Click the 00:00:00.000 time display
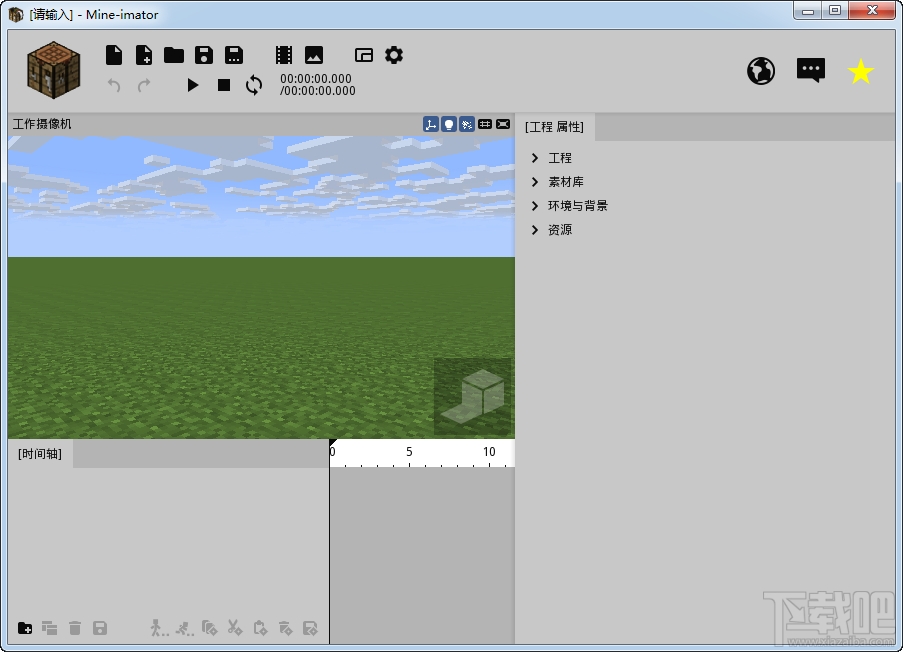The image size is (903, 652). pyautogui.click(x=316, y=78)
